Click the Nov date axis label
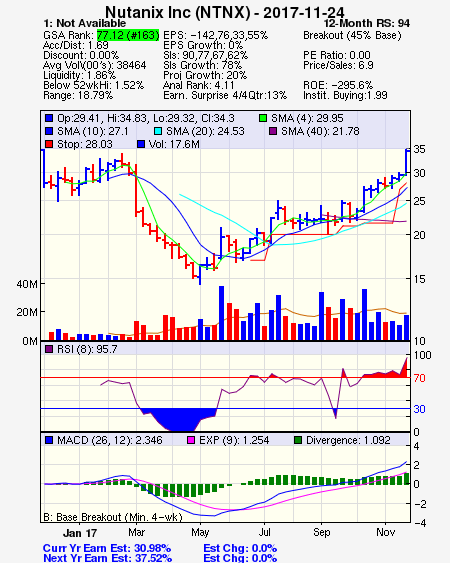Screen dimensions: 450x563 (x=386, y=532)
